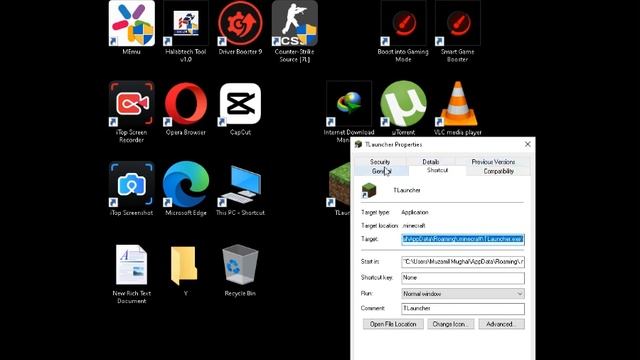The image size is (640, 360).
Task: Select Counter-Strike Source desktop shortcut
Action: pyautogui.click(x=294, y=23)
